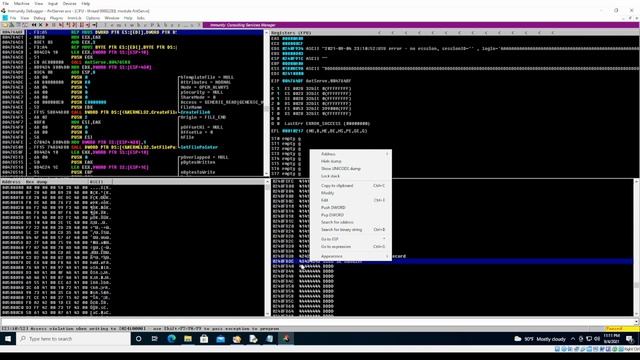The image size is (640, 360).
Task: Choose Hide dump in context menu
Action: pyautogui.click(x=351, y=161)
